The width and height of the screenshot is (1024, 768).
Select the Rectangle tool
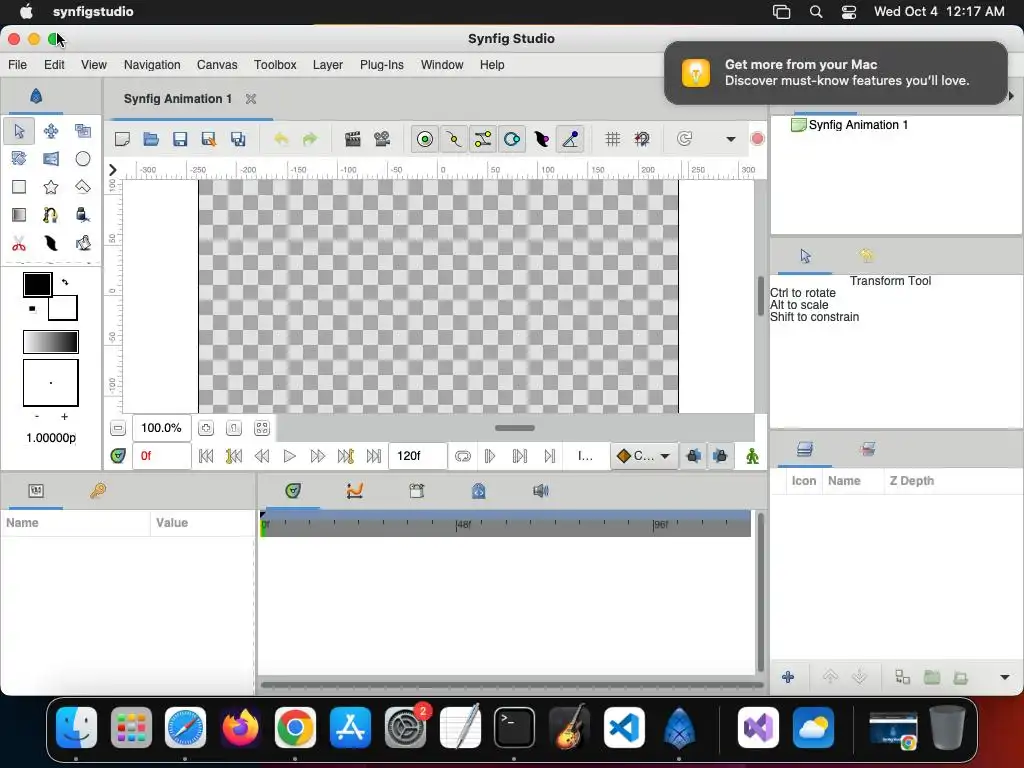pyautogui.click(x=19, y=187)
